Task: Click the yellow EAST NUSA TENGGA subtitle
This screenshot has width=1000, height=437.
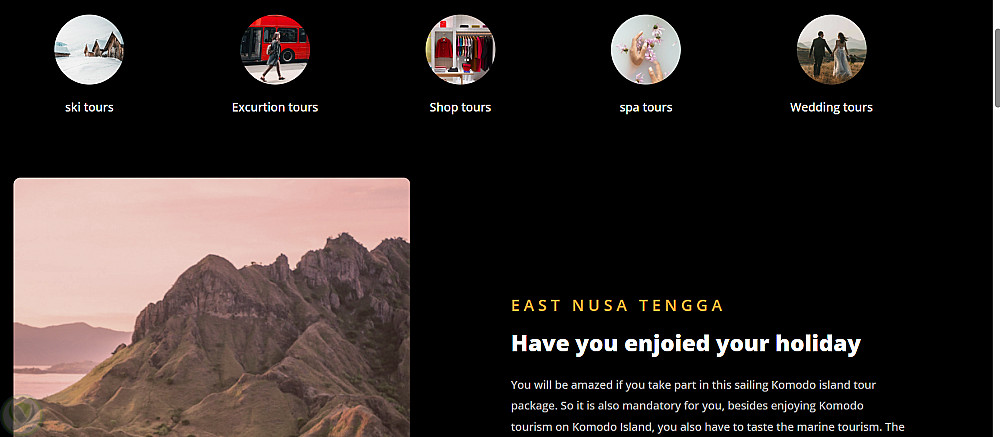Action: (x=617, y=306)
